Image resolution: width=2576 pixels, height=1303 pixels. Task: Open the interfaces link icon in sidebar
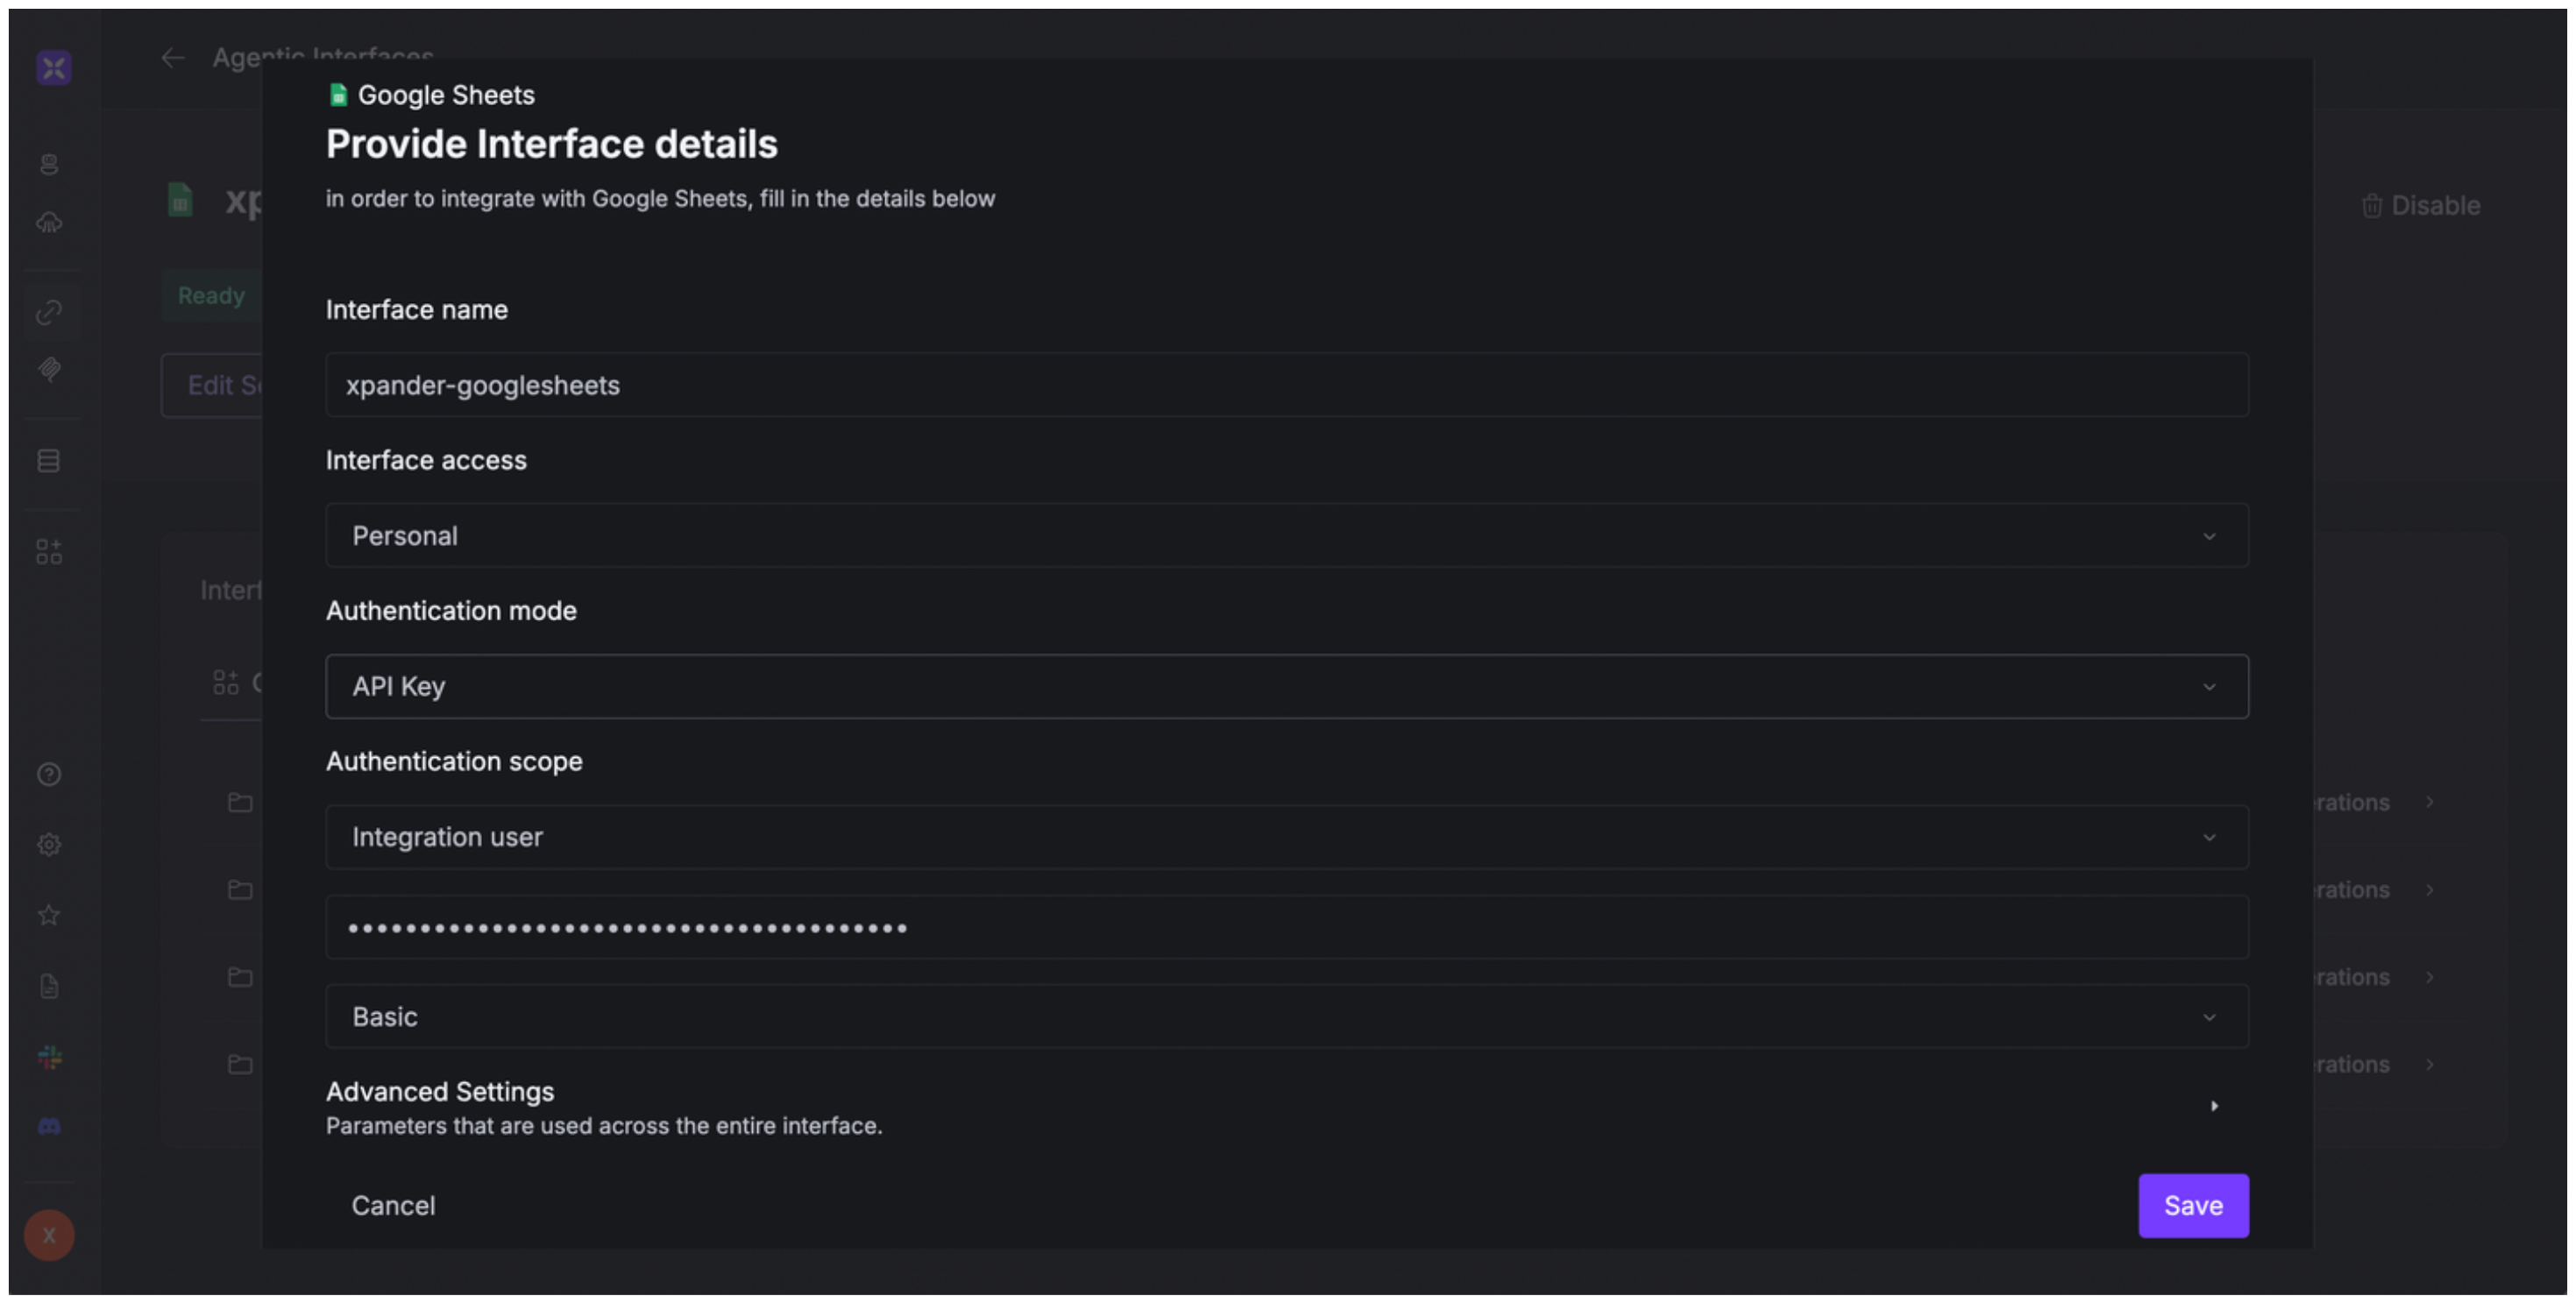tap(49, 312)
